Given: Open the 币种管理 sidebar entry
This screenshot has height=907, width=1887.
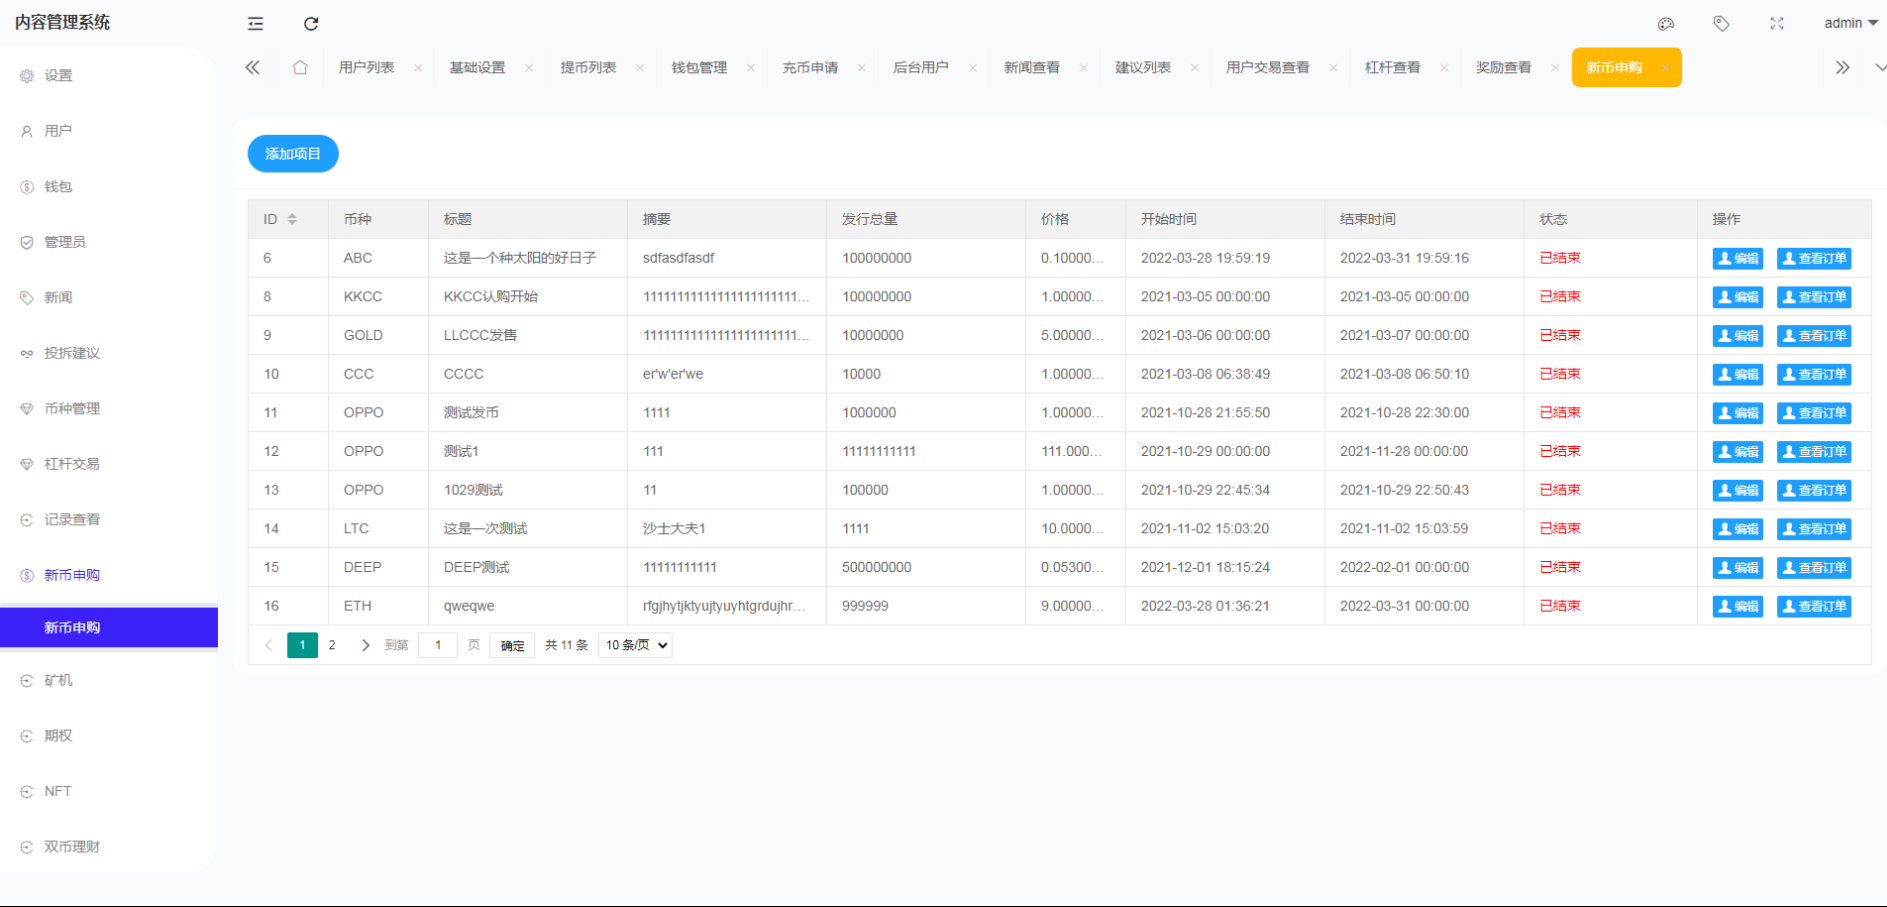Looking at the screenshot, I should (x=70, y=408).
